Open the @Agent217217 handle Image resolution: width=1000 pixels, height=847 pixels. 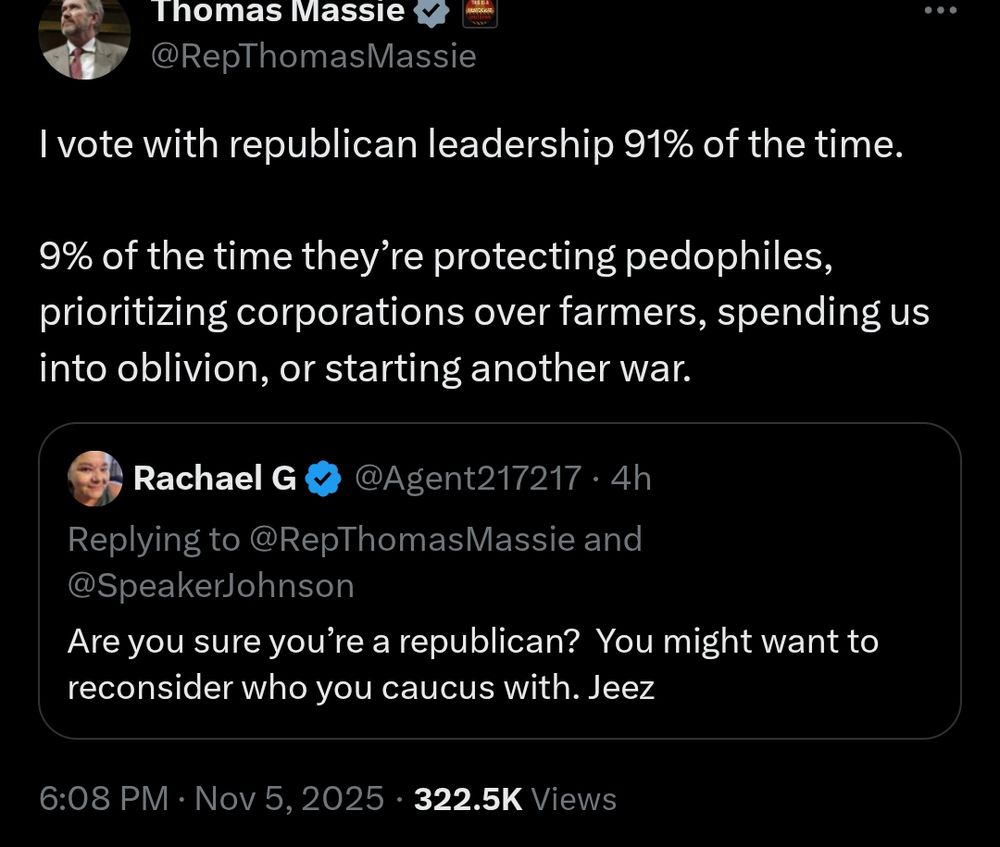[468, 479]
